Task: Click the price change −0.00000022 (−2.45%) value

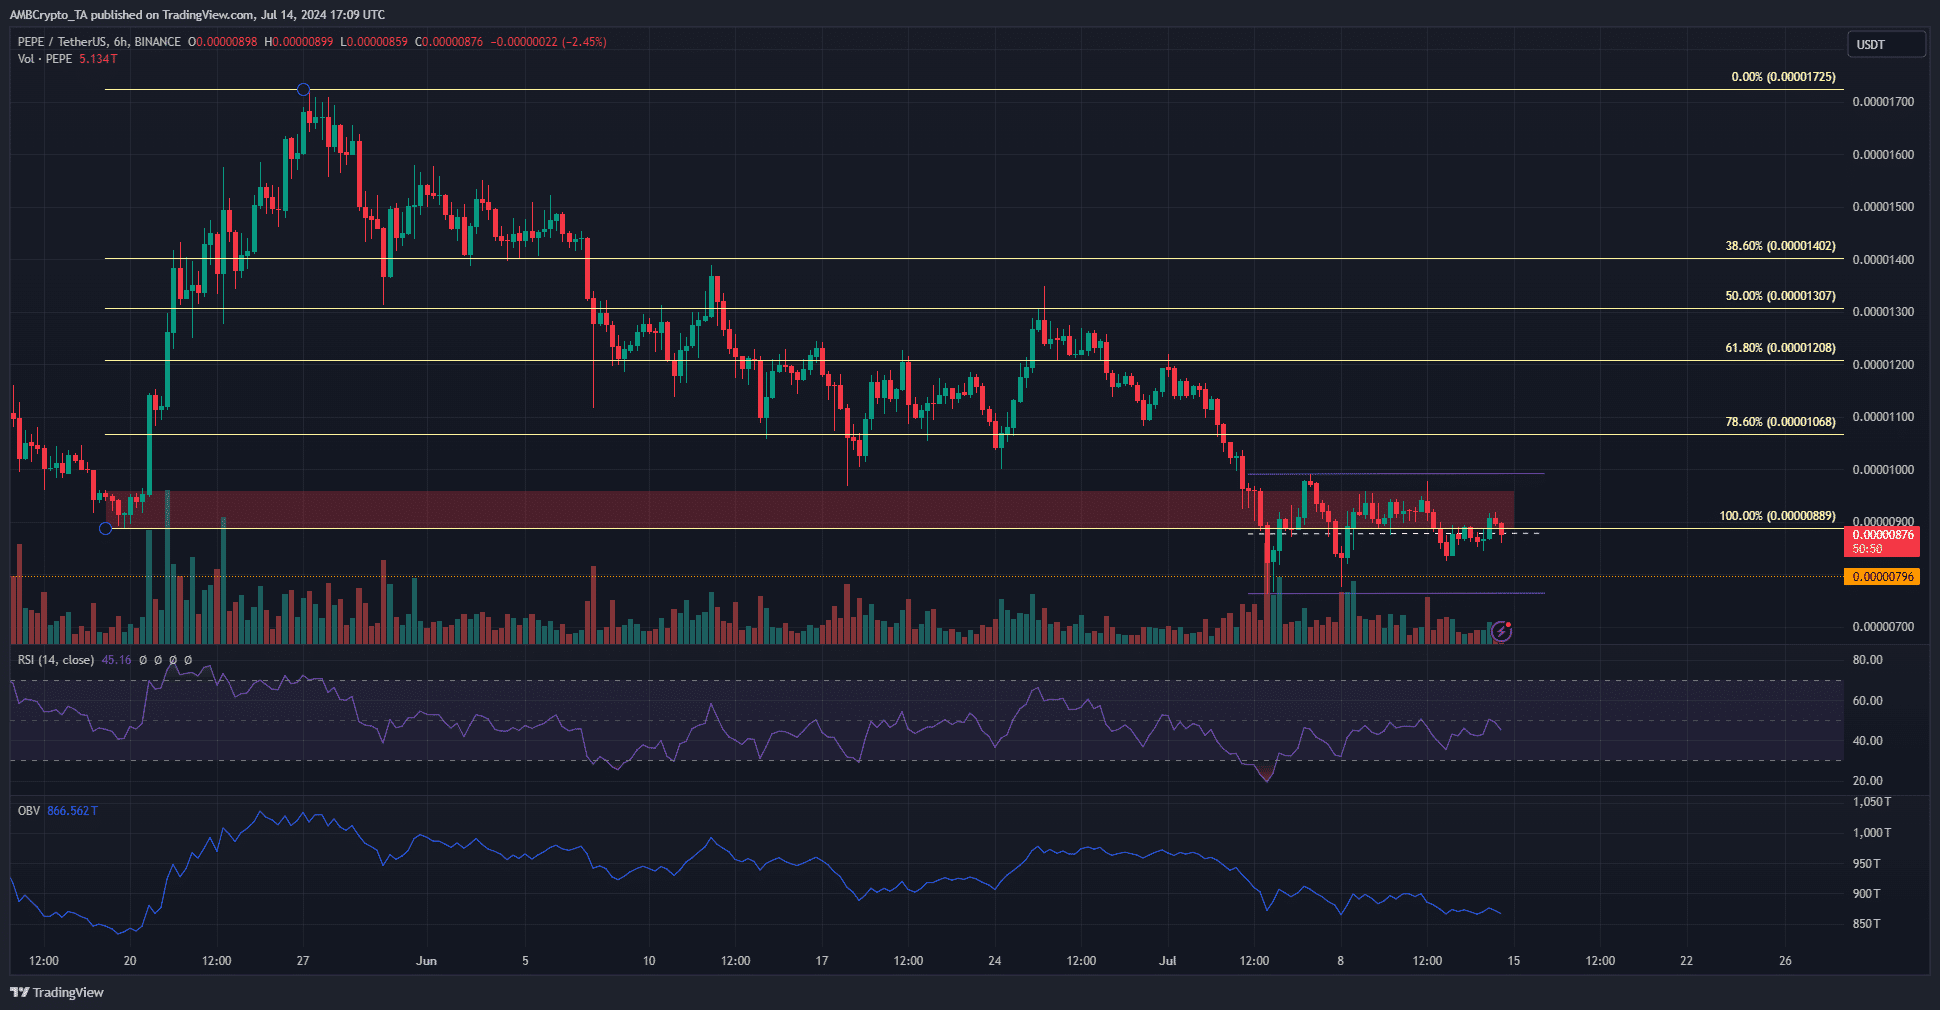Action: point(548,42)
